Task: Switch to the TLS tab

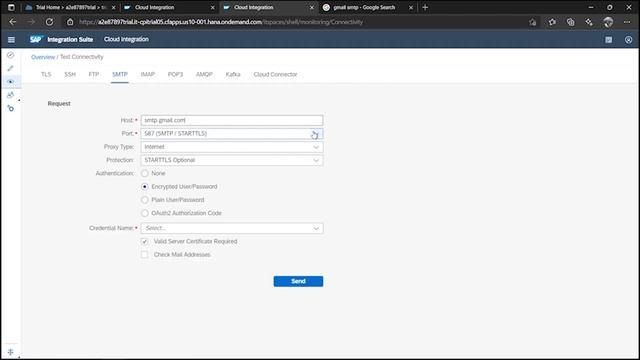Action: point(46,74)
